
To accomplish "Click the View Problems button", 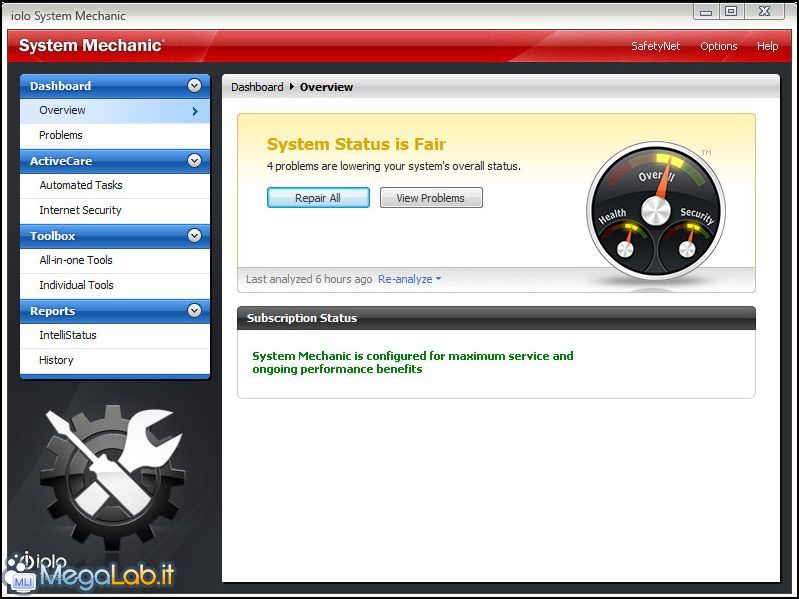I will pos(431,198).
